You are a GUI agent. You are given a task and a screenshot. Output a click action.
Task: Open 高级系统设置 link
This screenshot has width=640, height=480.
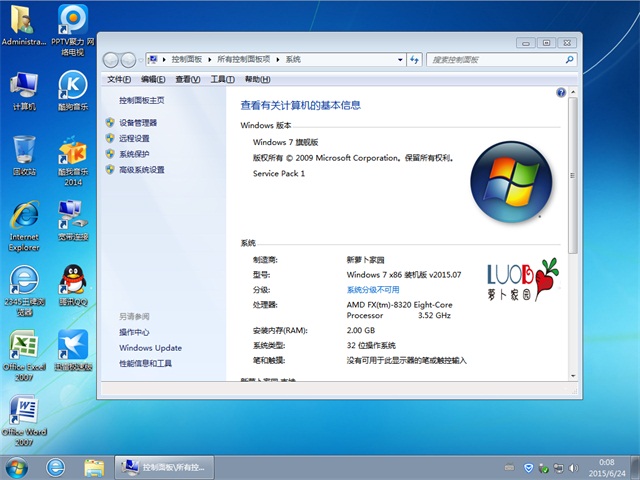pyautogui.click(x=142, y=169)
